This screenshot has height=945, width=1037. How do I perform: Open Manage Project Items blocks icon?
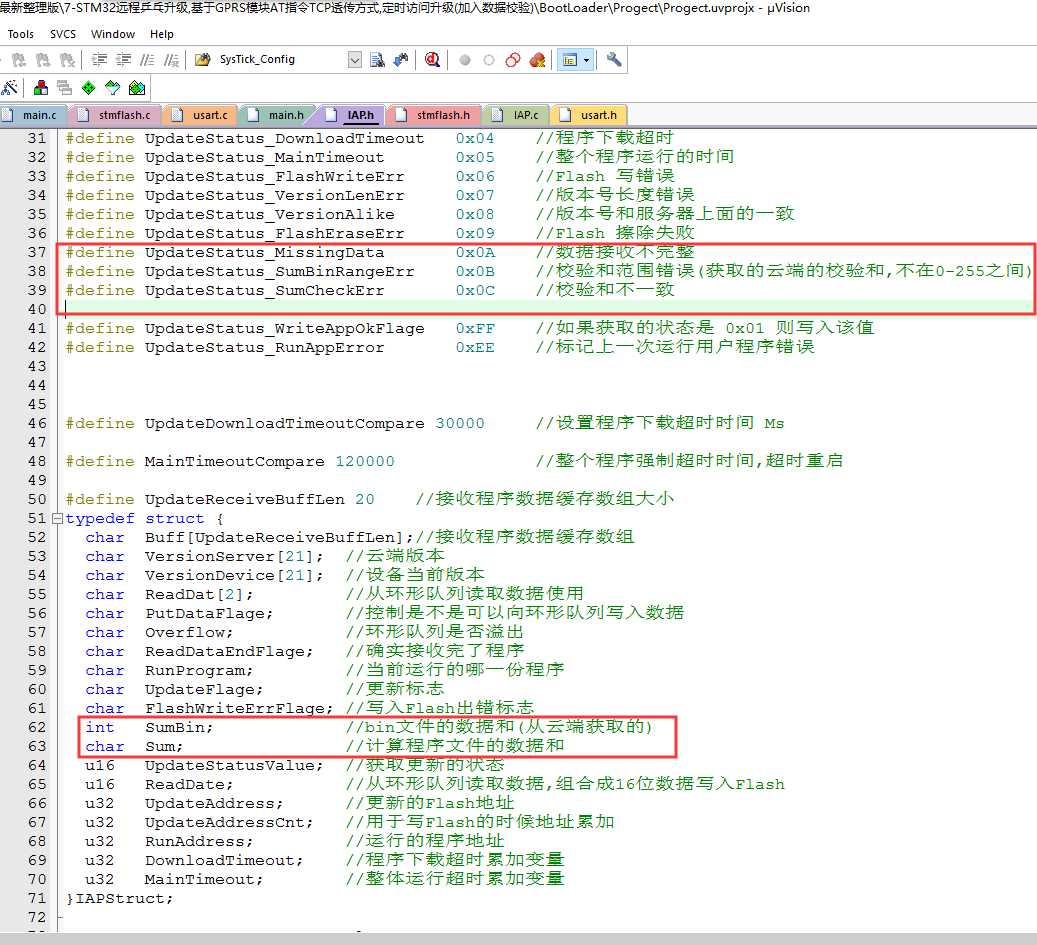coord(40,87)
